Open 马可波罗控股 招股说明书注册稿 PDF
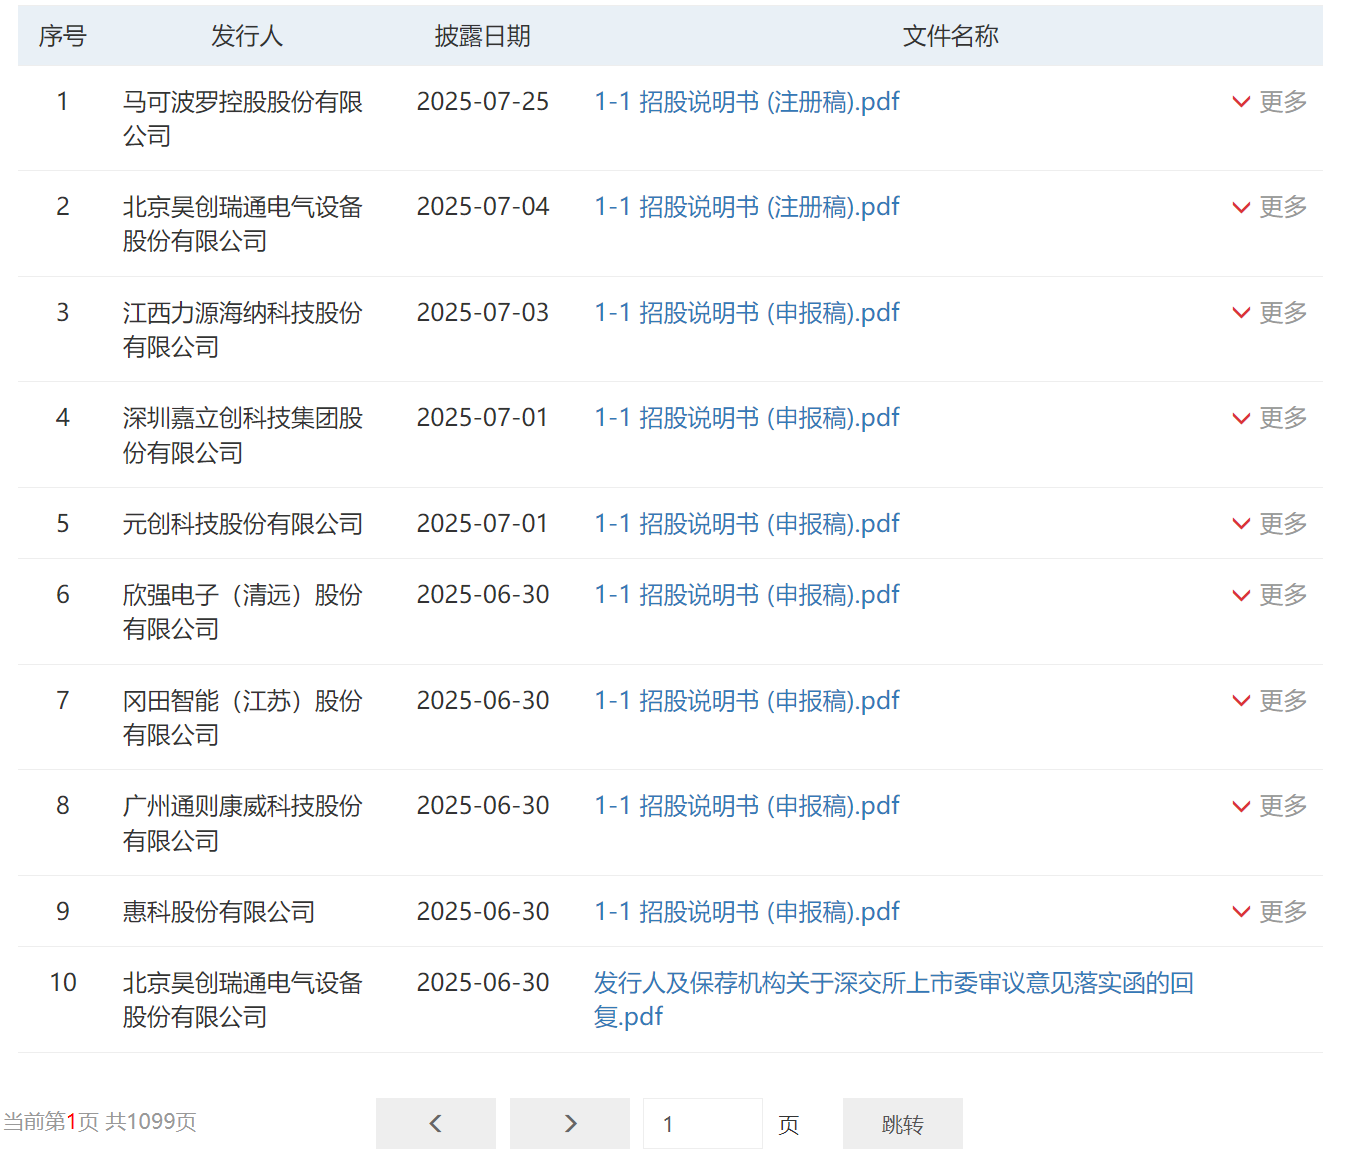 tap(746, 101)
